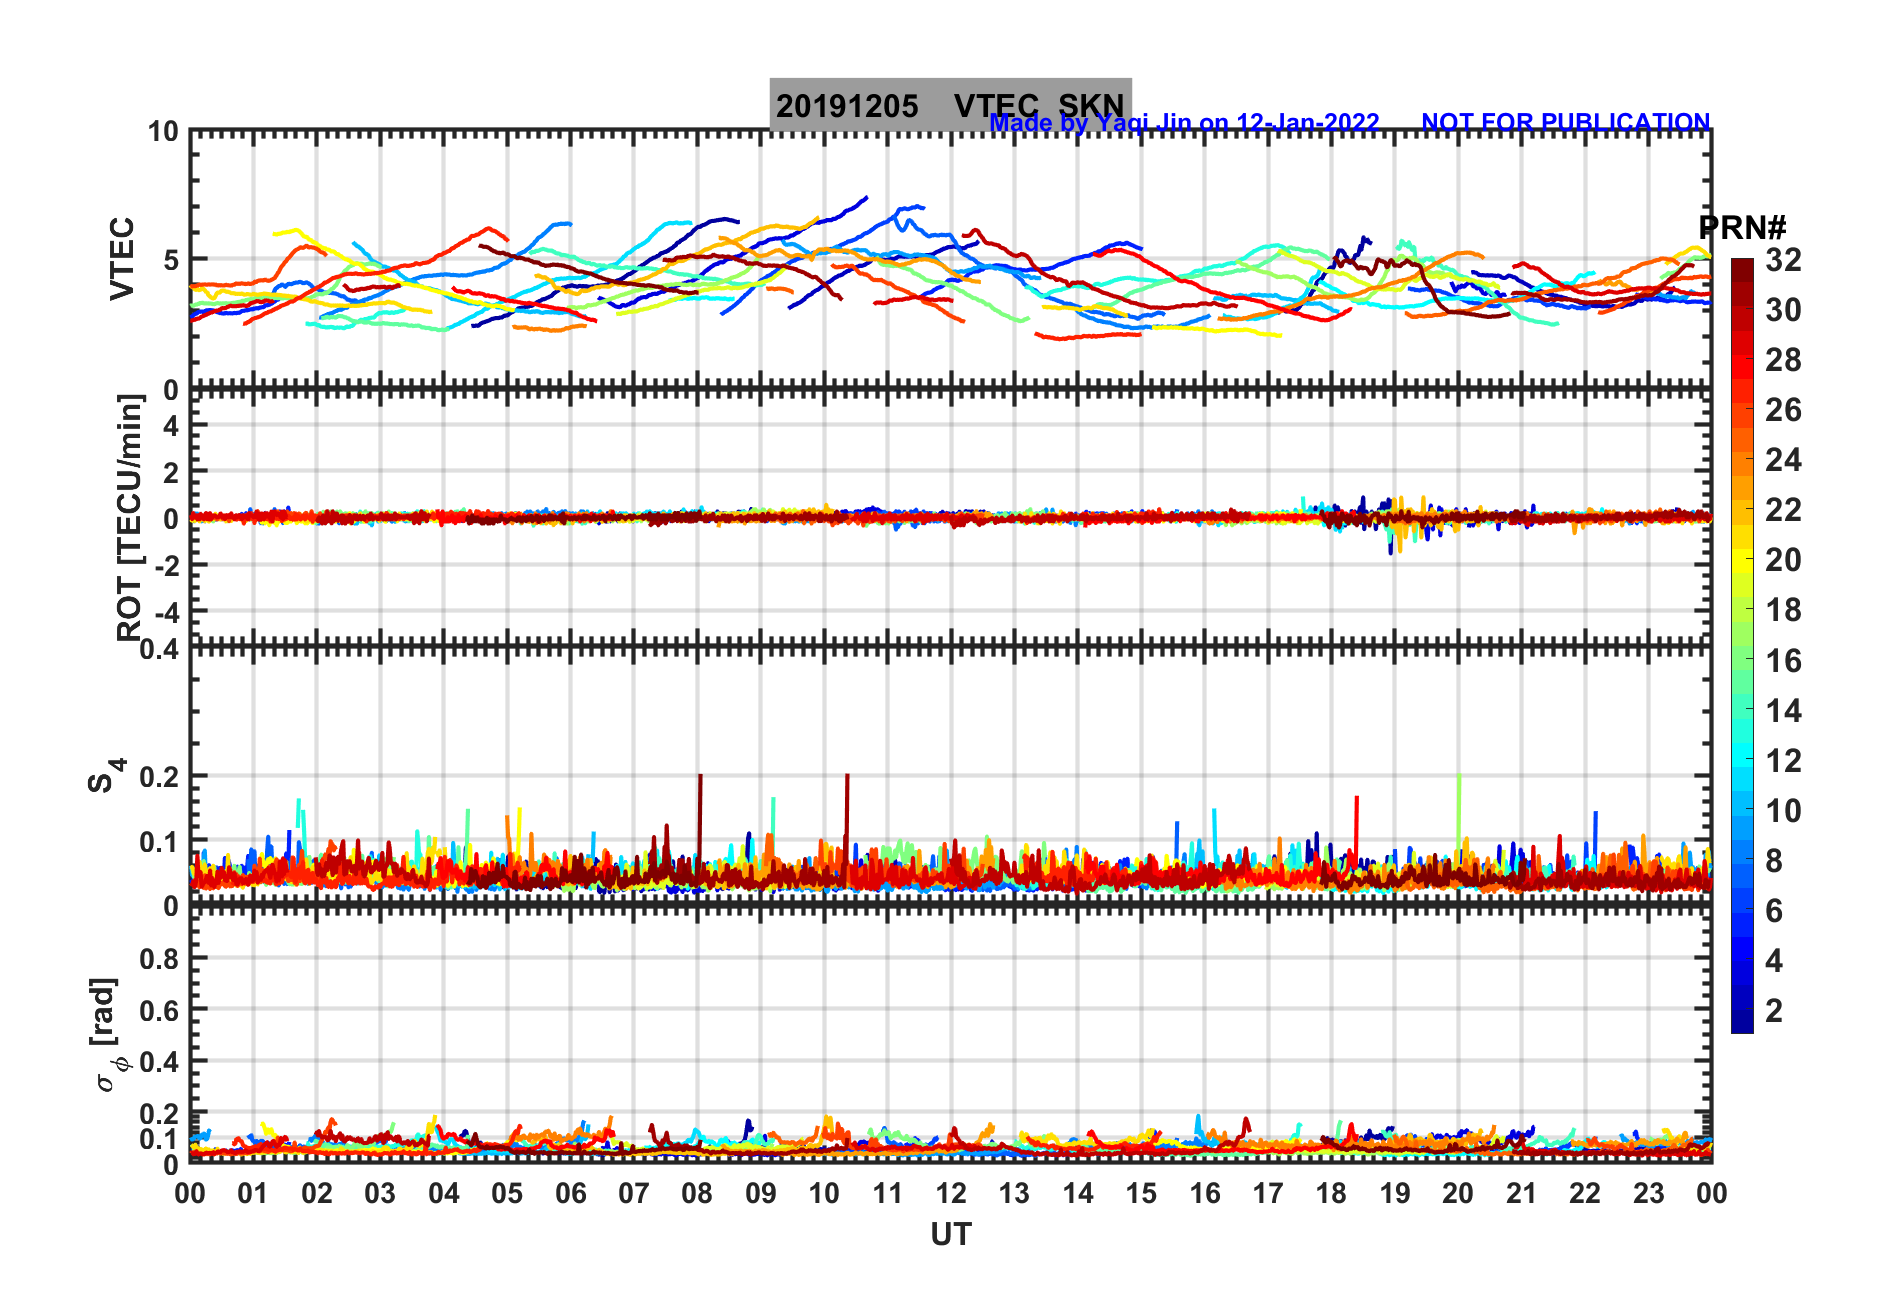Viewport: 1902px width, 1292px height.
Task: Select colorbar tick label '24'
Action: (1783, 460)
